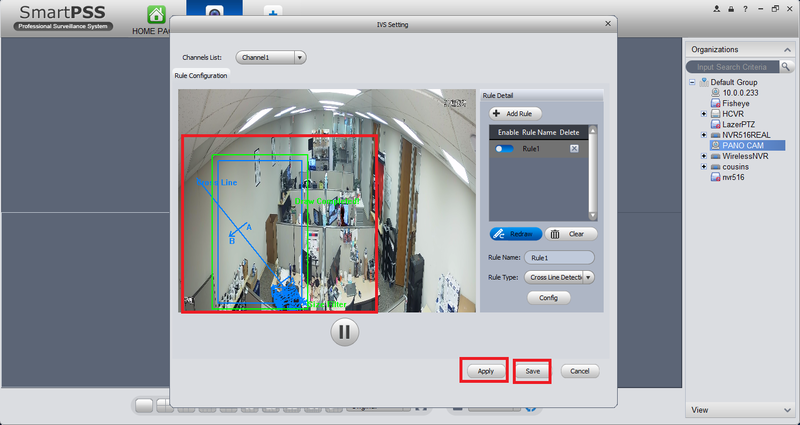Collapse the Default Group node
Screen dimensions: 800x425
(692, 82)
